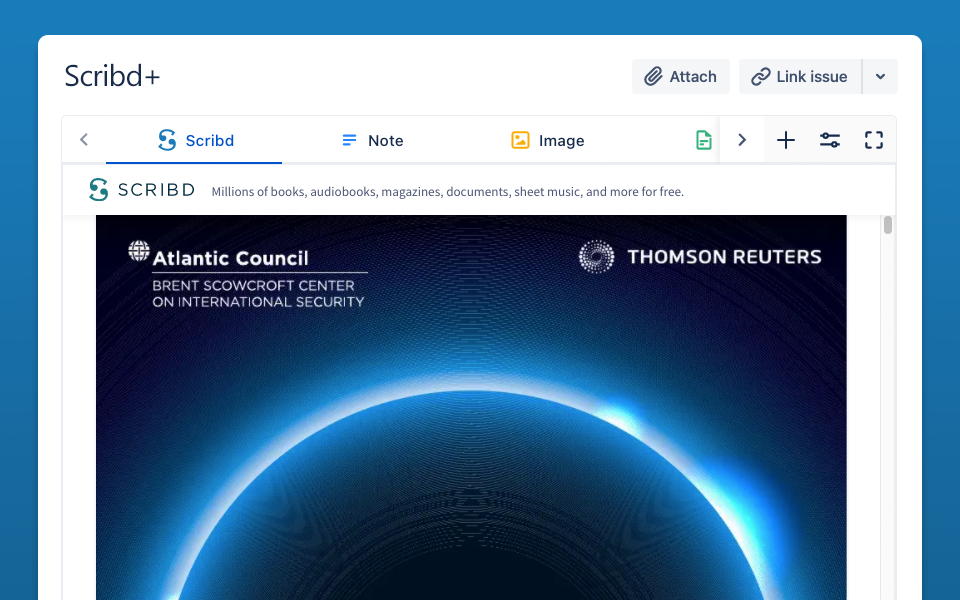Add a new tab with plus icon
Image resolution: width=960 pixels, height=600 pixels.
(786, 140)
